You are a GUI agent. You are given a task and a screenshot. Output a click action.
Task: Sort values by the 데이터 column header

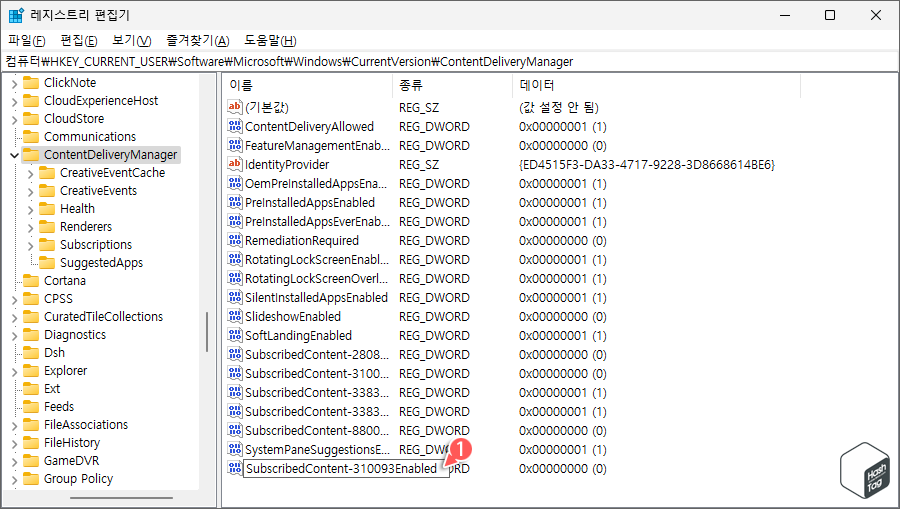pos(656,86)
